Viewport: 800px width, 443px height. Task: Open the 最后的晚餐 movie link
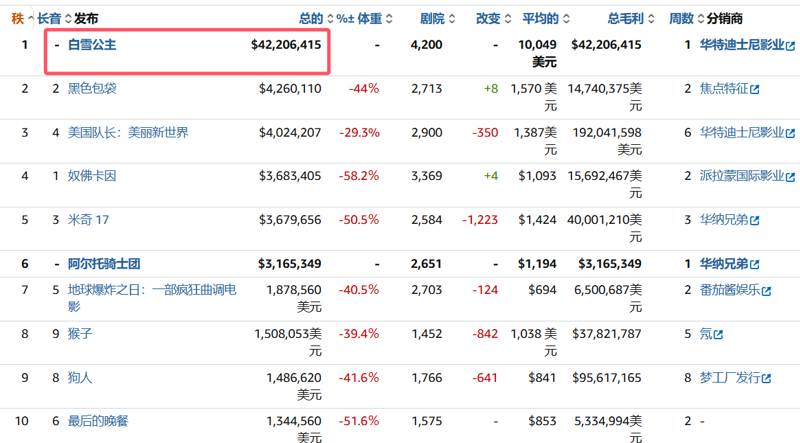[98, 421]
